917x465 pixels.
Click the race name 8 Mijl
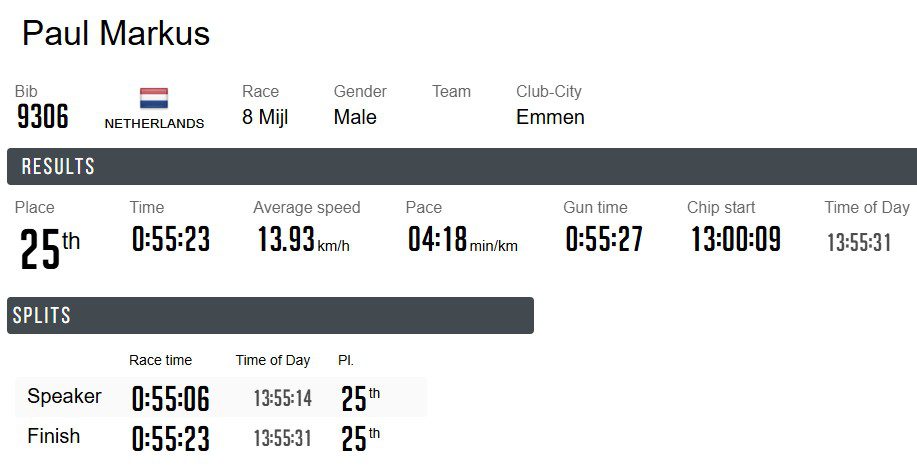pyautogui.click(x=265, y=117)
